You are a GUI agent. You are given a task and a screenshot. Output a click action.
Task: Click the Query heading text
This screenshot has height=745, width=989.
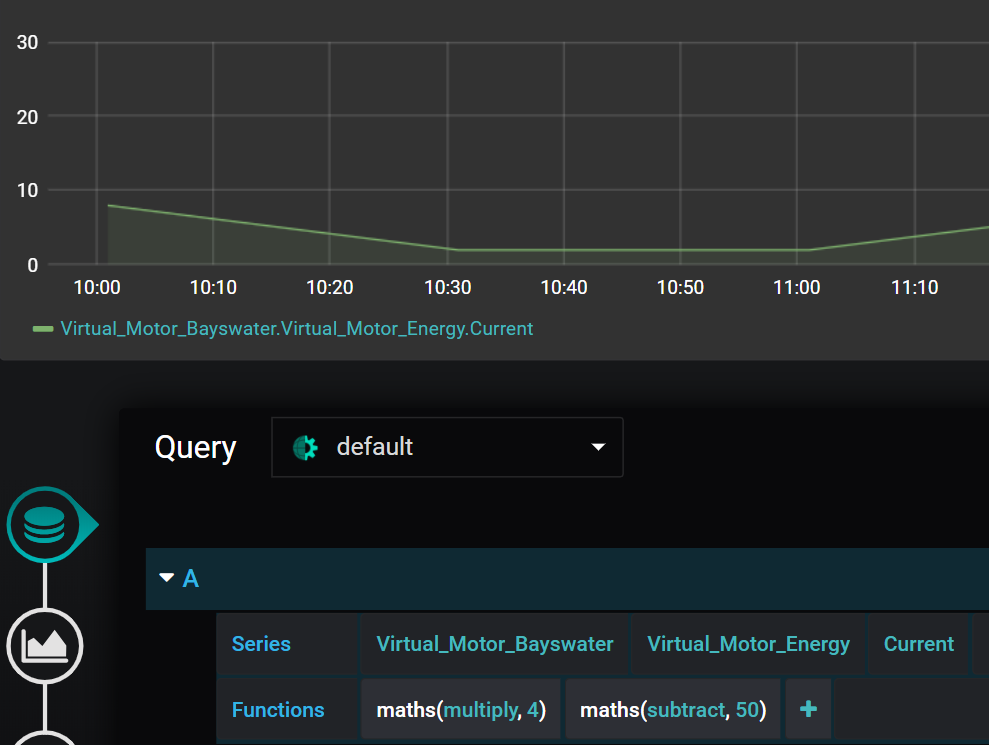click(x=196, y=448)
